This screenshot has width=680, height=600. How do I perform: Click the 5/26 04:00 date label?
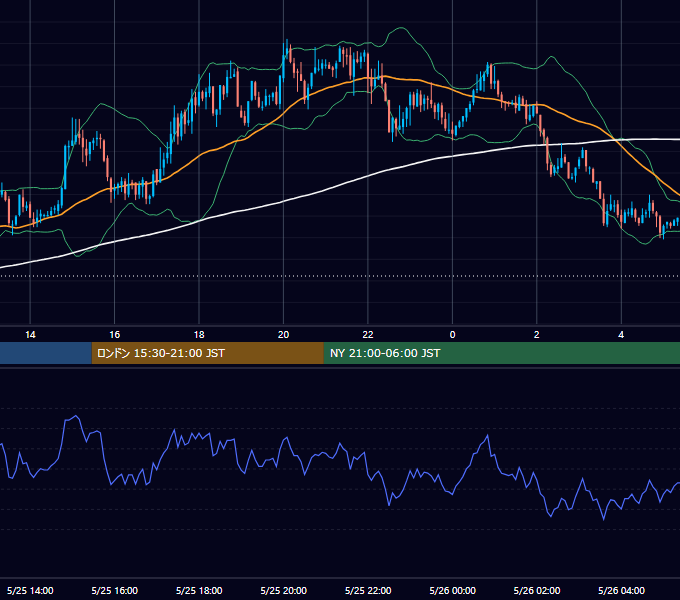click(621, 590)
